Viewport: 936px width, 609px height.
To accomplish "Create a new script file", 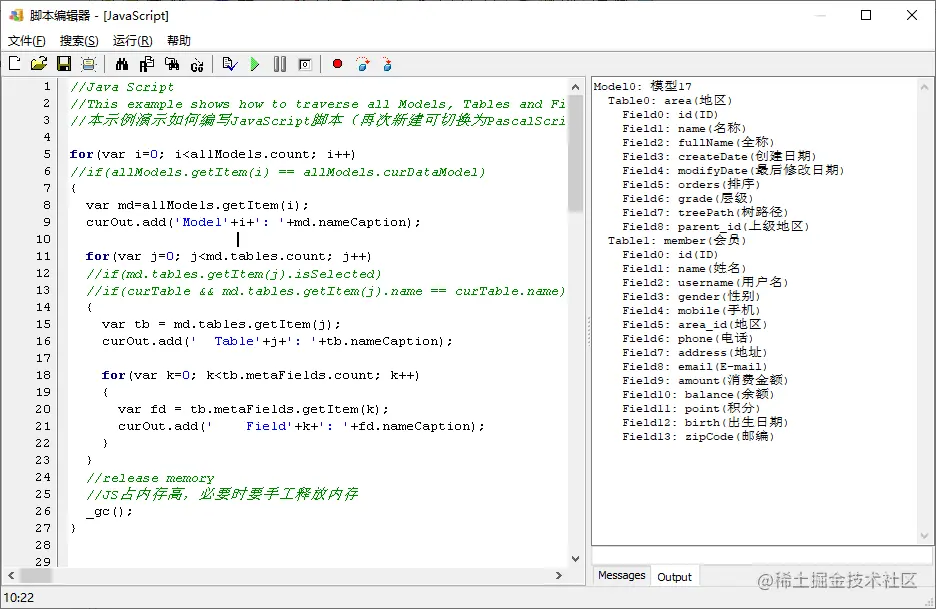I will point(14,64).
